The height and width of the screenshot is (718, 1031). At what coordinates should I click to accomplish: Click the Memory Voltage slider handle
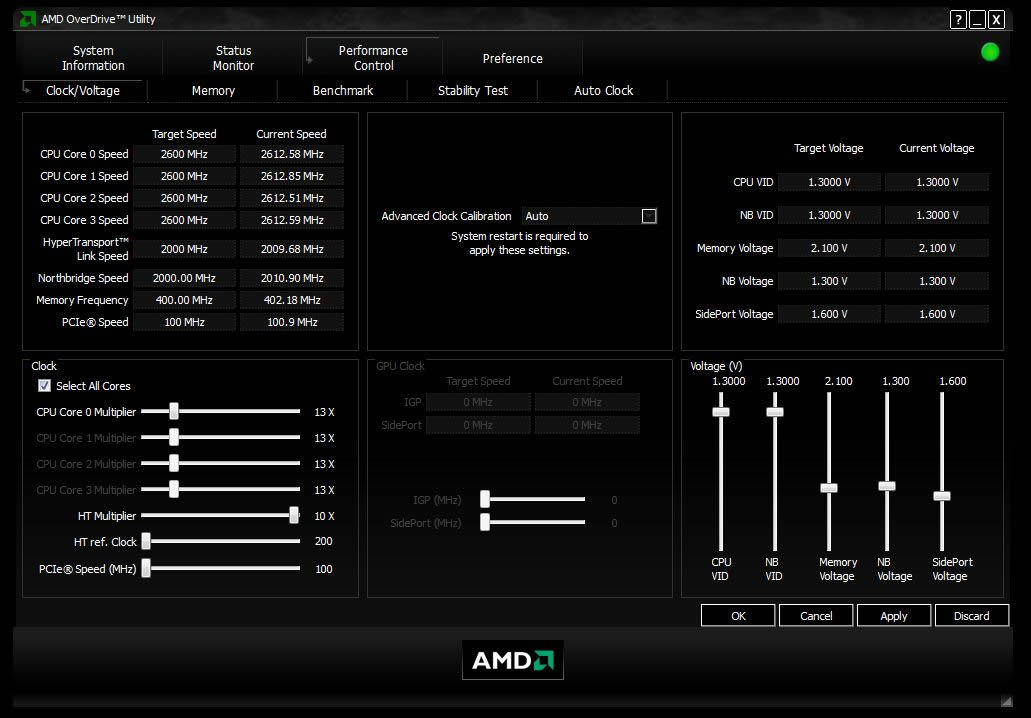[828, 488]
